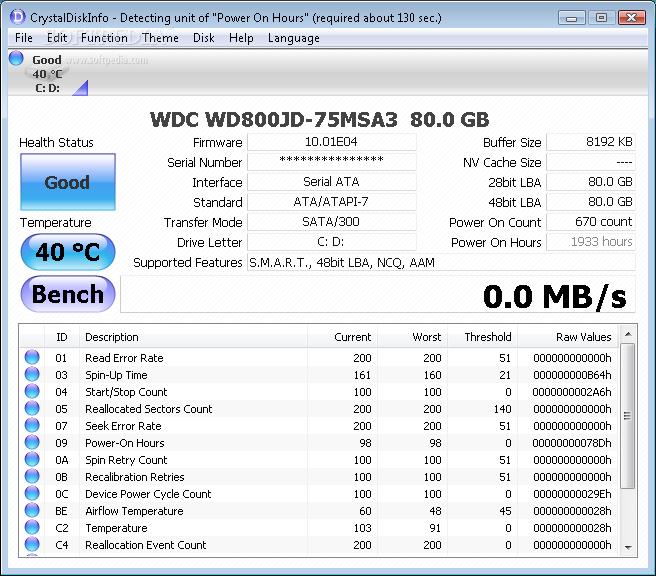
Task: Click status orb for Recalibration Retries
Action: pyautogui.click(x=32, y=476)
